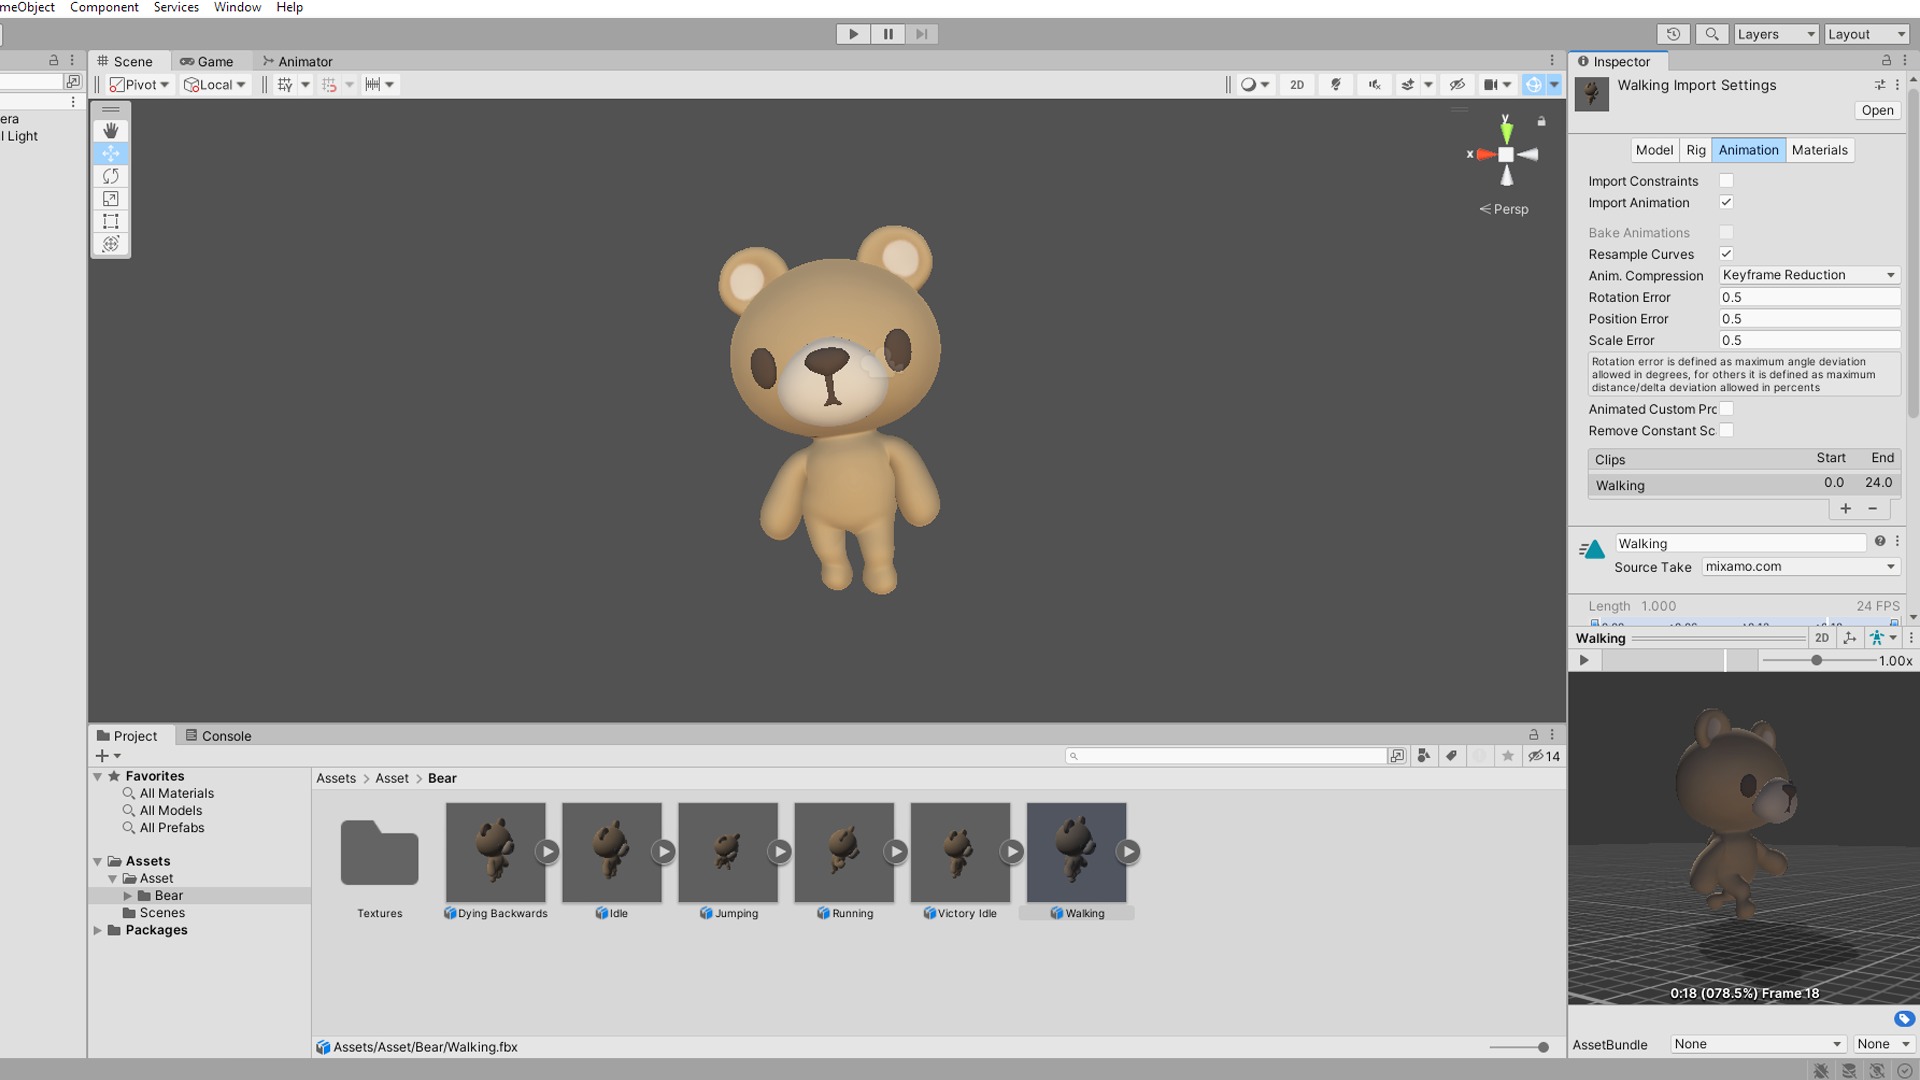Toggle Scene audio mute icon
This screenshot has width=1920, height=1080.
click(1374, 85)
